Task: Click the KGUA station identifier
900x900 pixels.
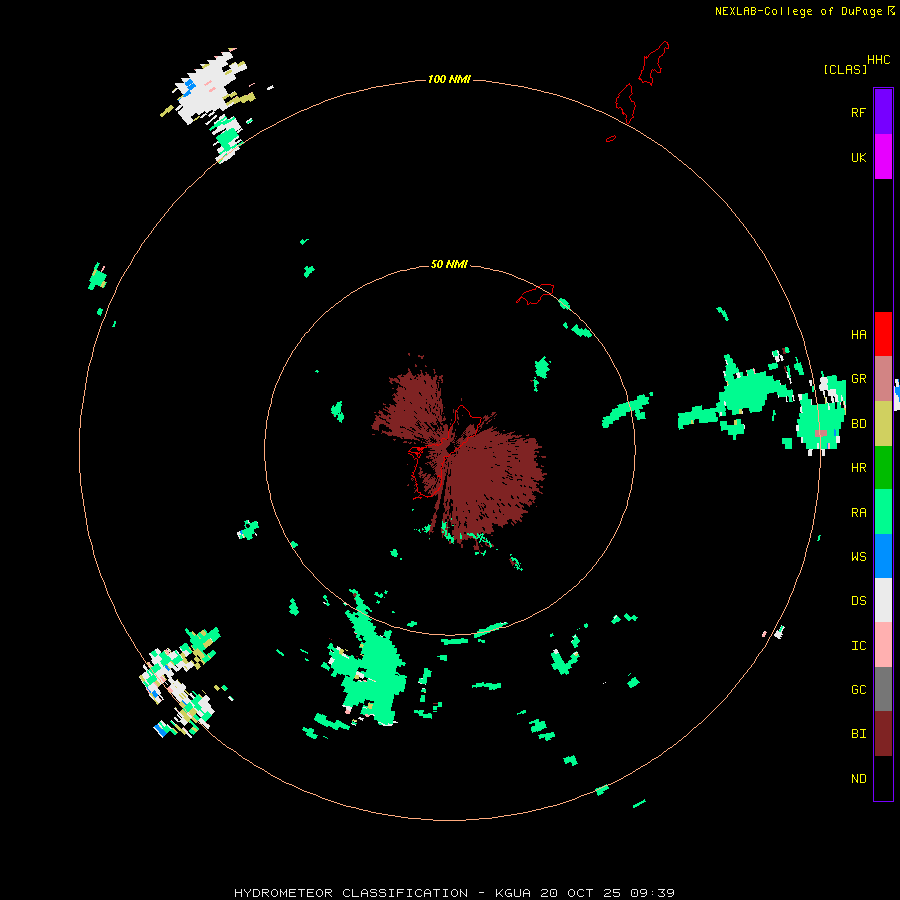Action: click(x=513, y=893)
